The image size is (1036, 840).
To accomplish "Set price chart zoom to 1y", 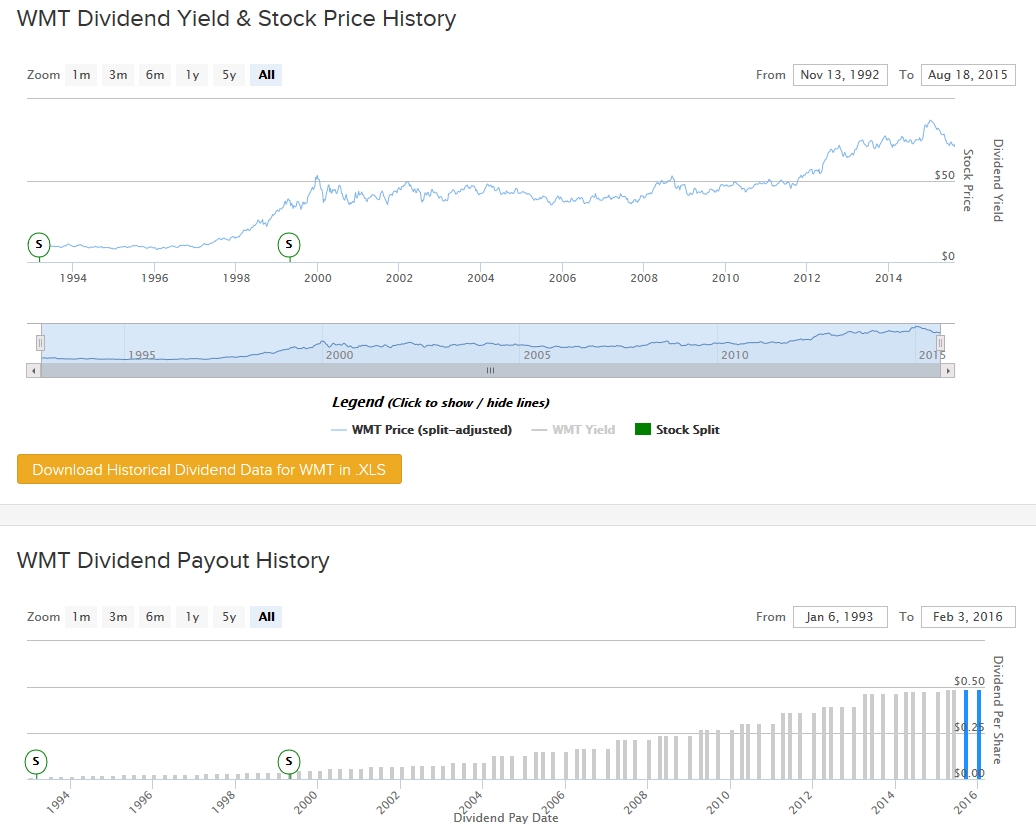I will tap(192, 75).
